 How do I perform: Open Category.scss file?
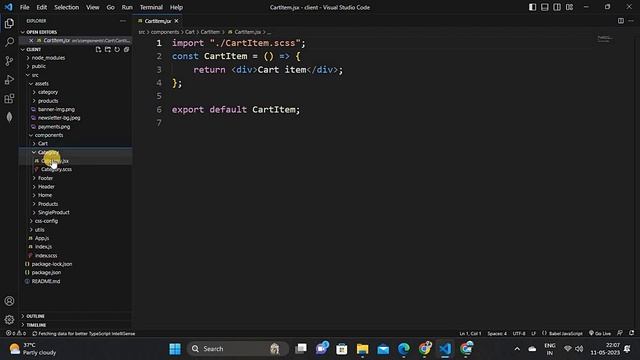(56, 169)
